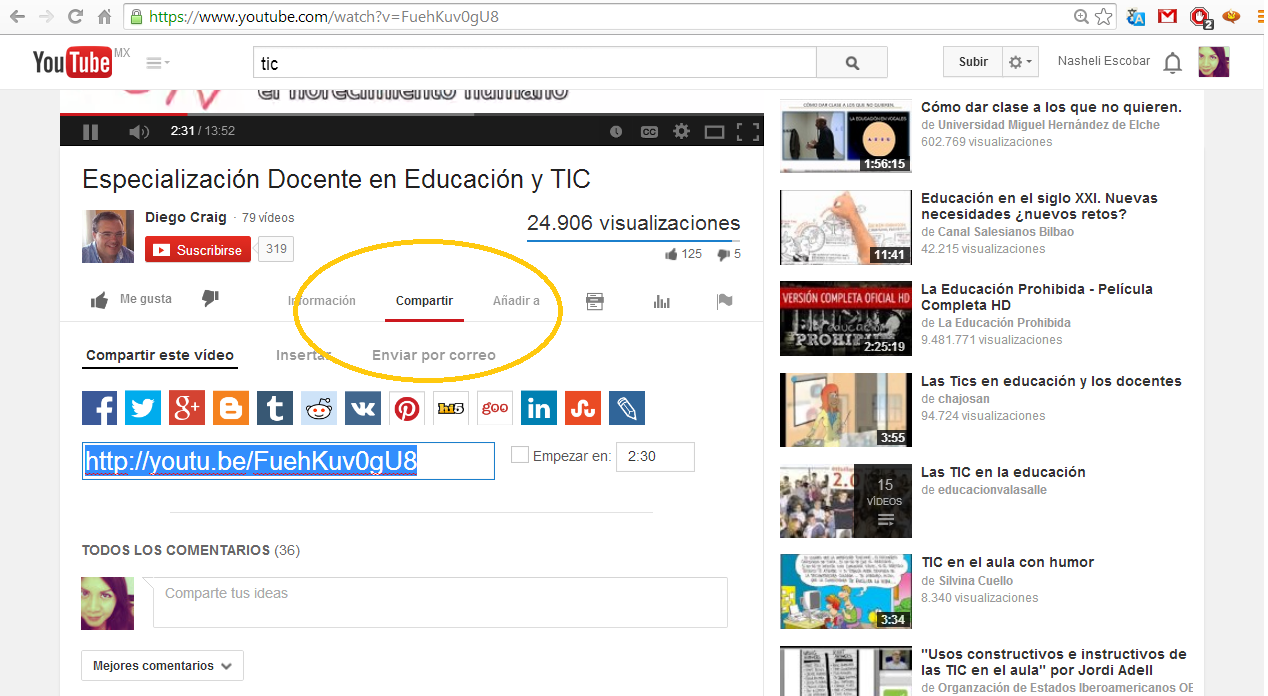Enter fullscreen video mode
1268x696 pixels.
tap(747, 131)
